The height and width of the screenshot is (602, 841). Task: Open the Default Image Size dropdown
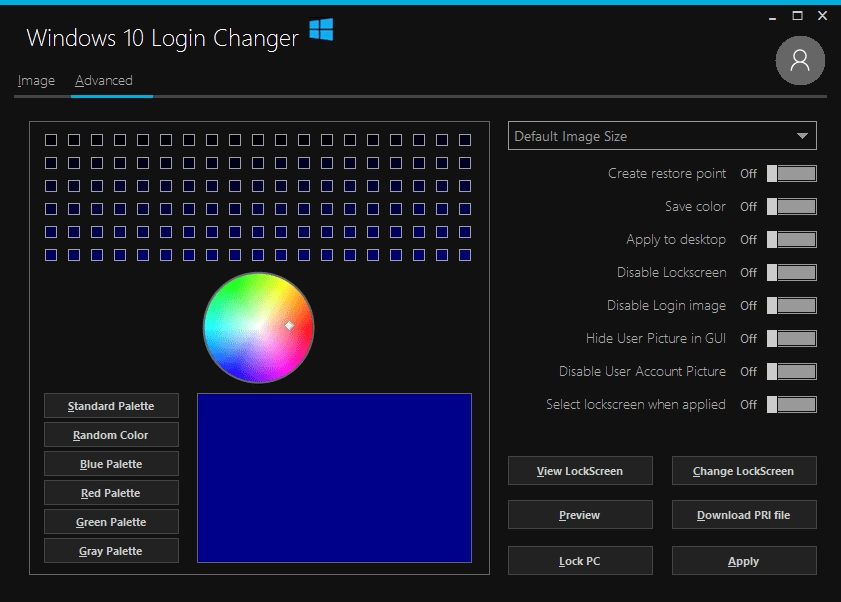click(662, 136)
